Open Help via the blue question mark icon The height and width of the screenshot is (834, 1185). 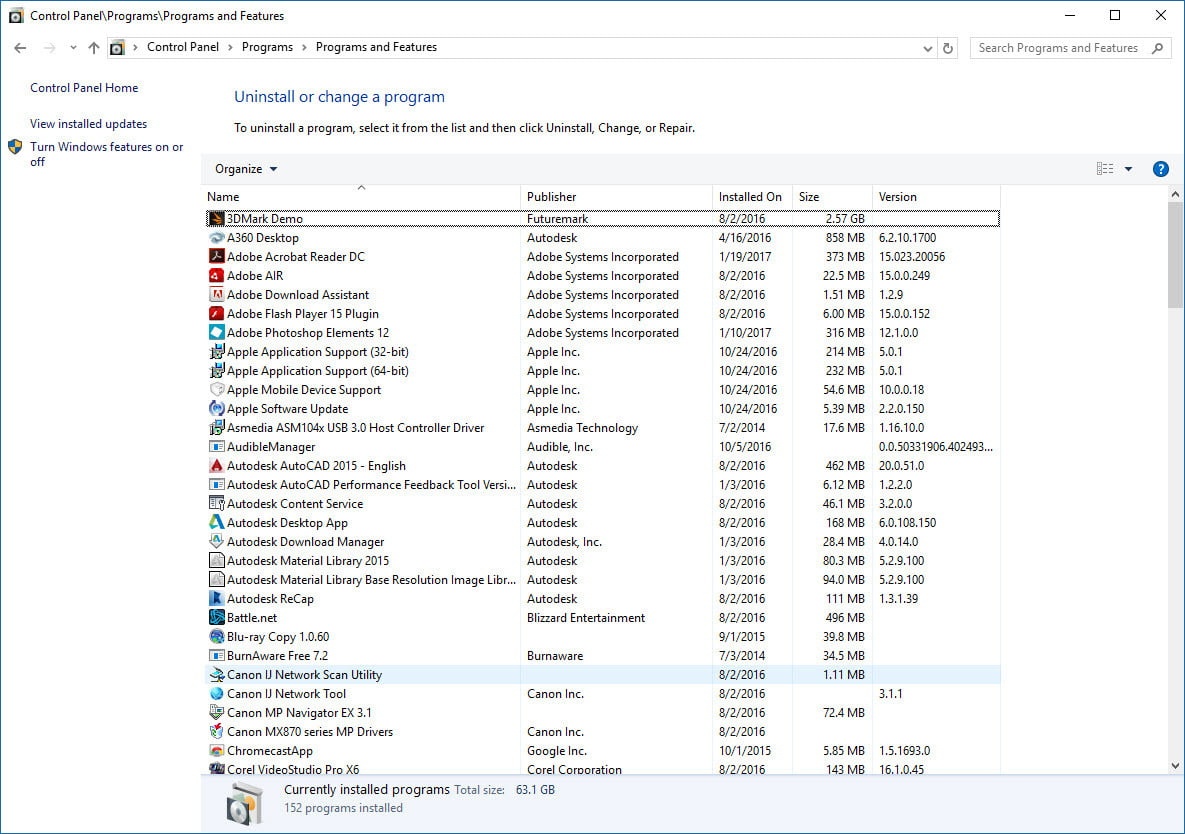(1160, 169)
